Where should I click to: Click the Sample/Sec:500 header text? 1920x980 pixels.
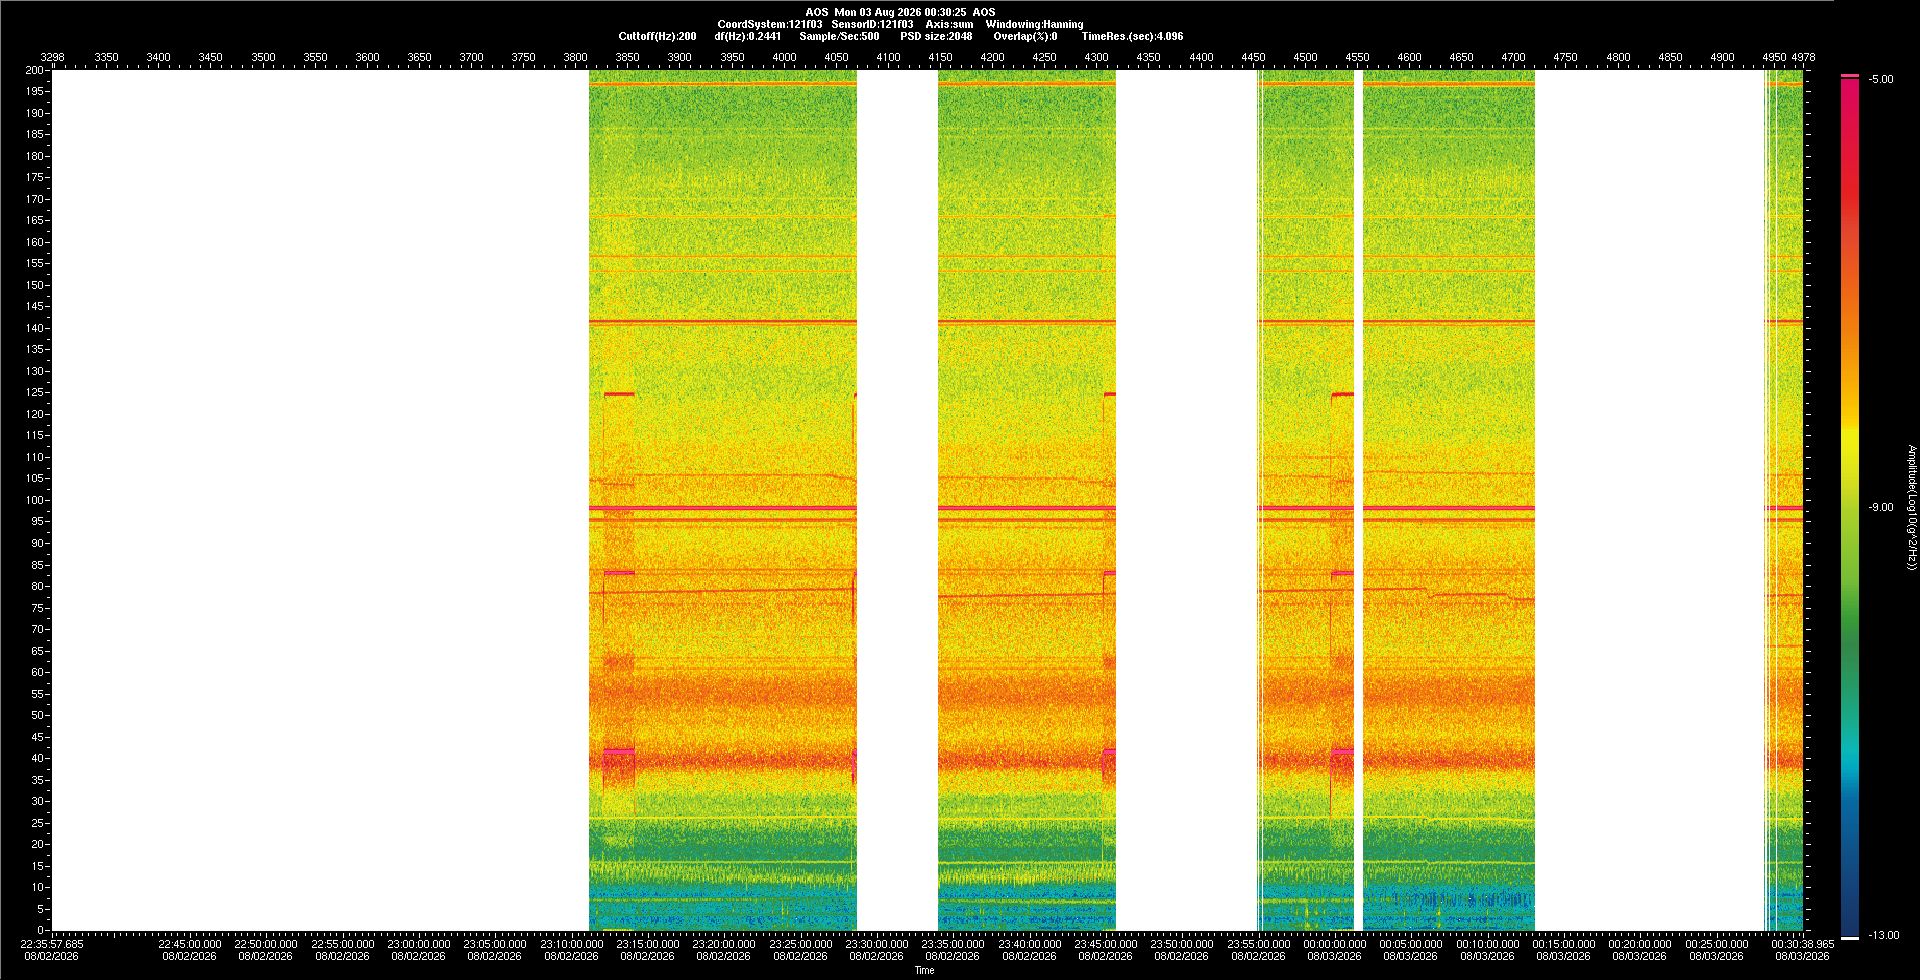click(839, 36)
